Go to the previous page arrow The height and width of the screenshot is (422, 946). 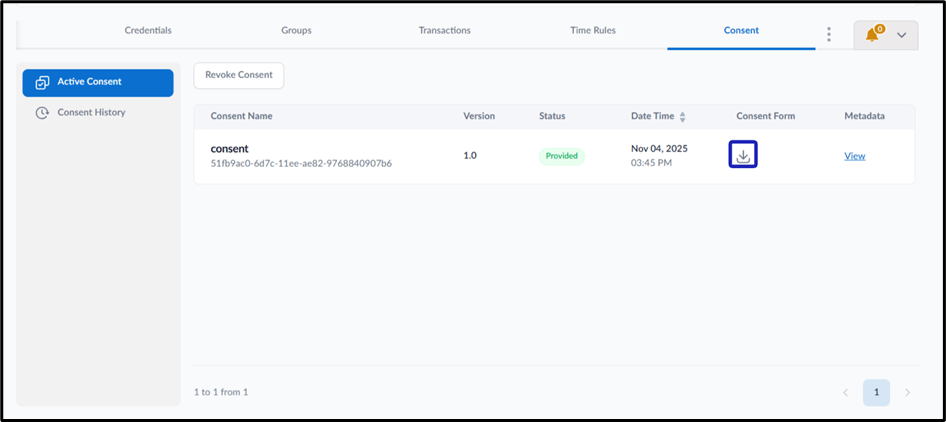[x=845, y=392]
